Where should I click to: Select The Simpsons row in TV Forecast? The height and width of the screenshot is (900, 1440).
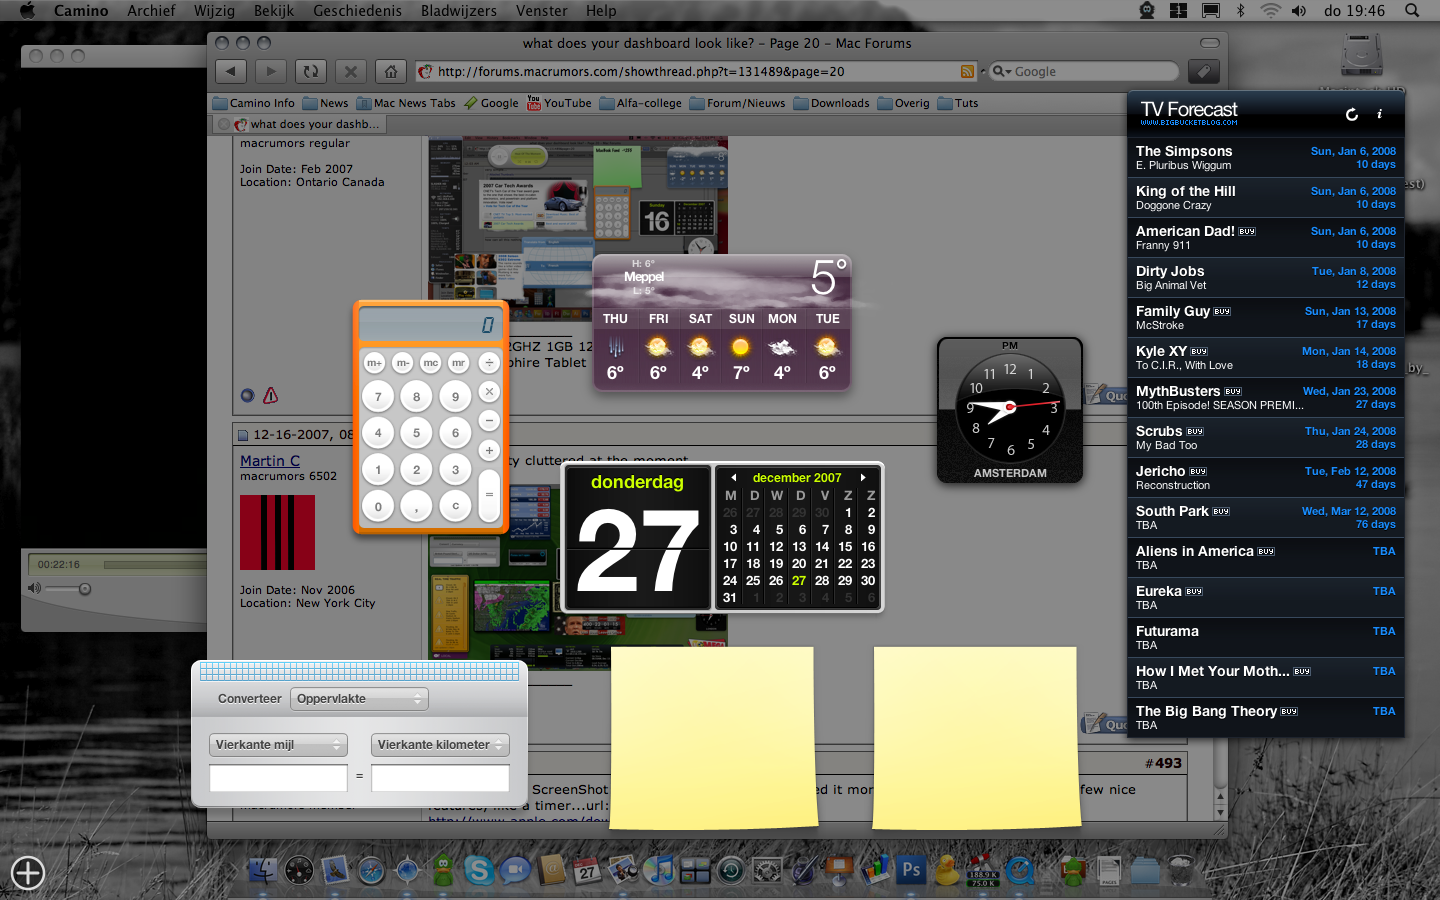coord(1266,158)
